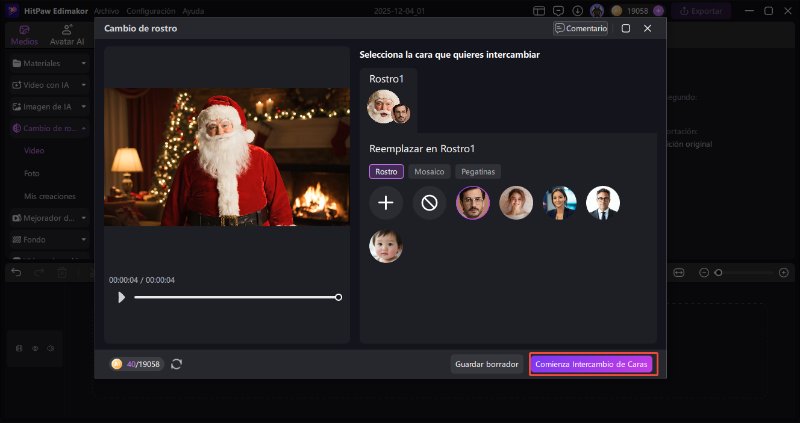The width and height of the screenshot is (800, 423).
Task: Expand the Imagen de IA section
Action: [x=49, y=107]
